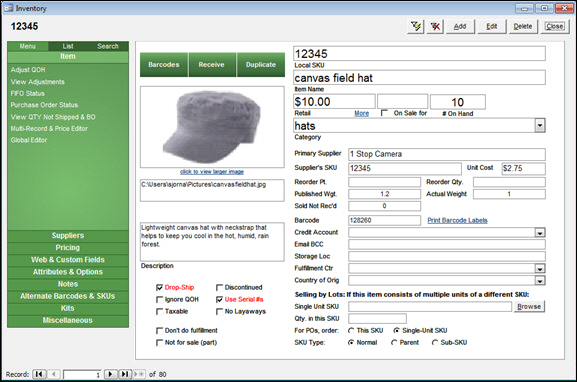The image size is (577, 382).
Task: Select the Item section header
Action: point(68,56)
